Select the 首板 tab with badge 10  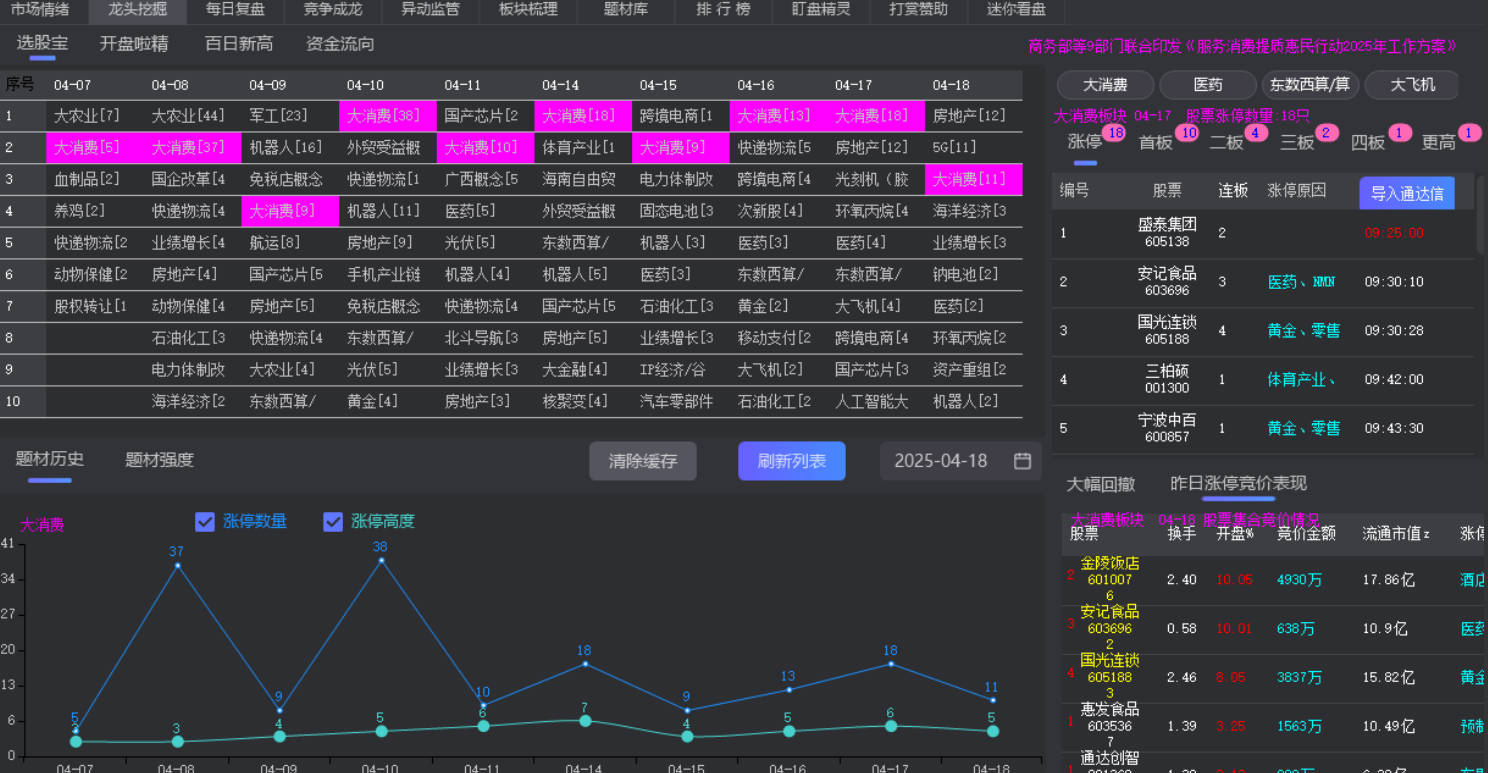pos(1156,142)
